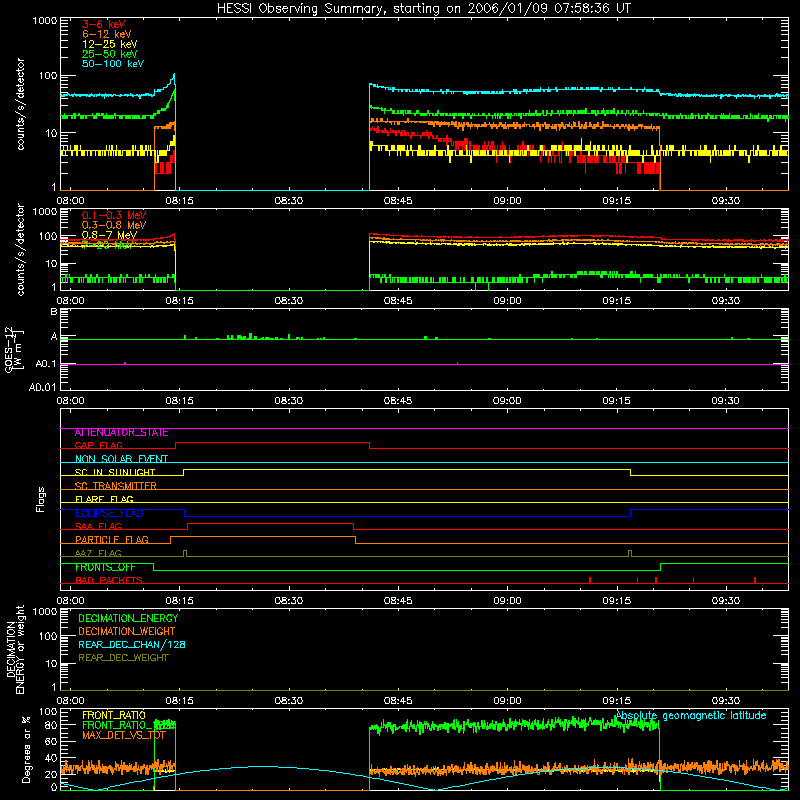Click the 09:15 tick under the MeV panel
This screenshot has width=800, height=800.
[616, 301]
